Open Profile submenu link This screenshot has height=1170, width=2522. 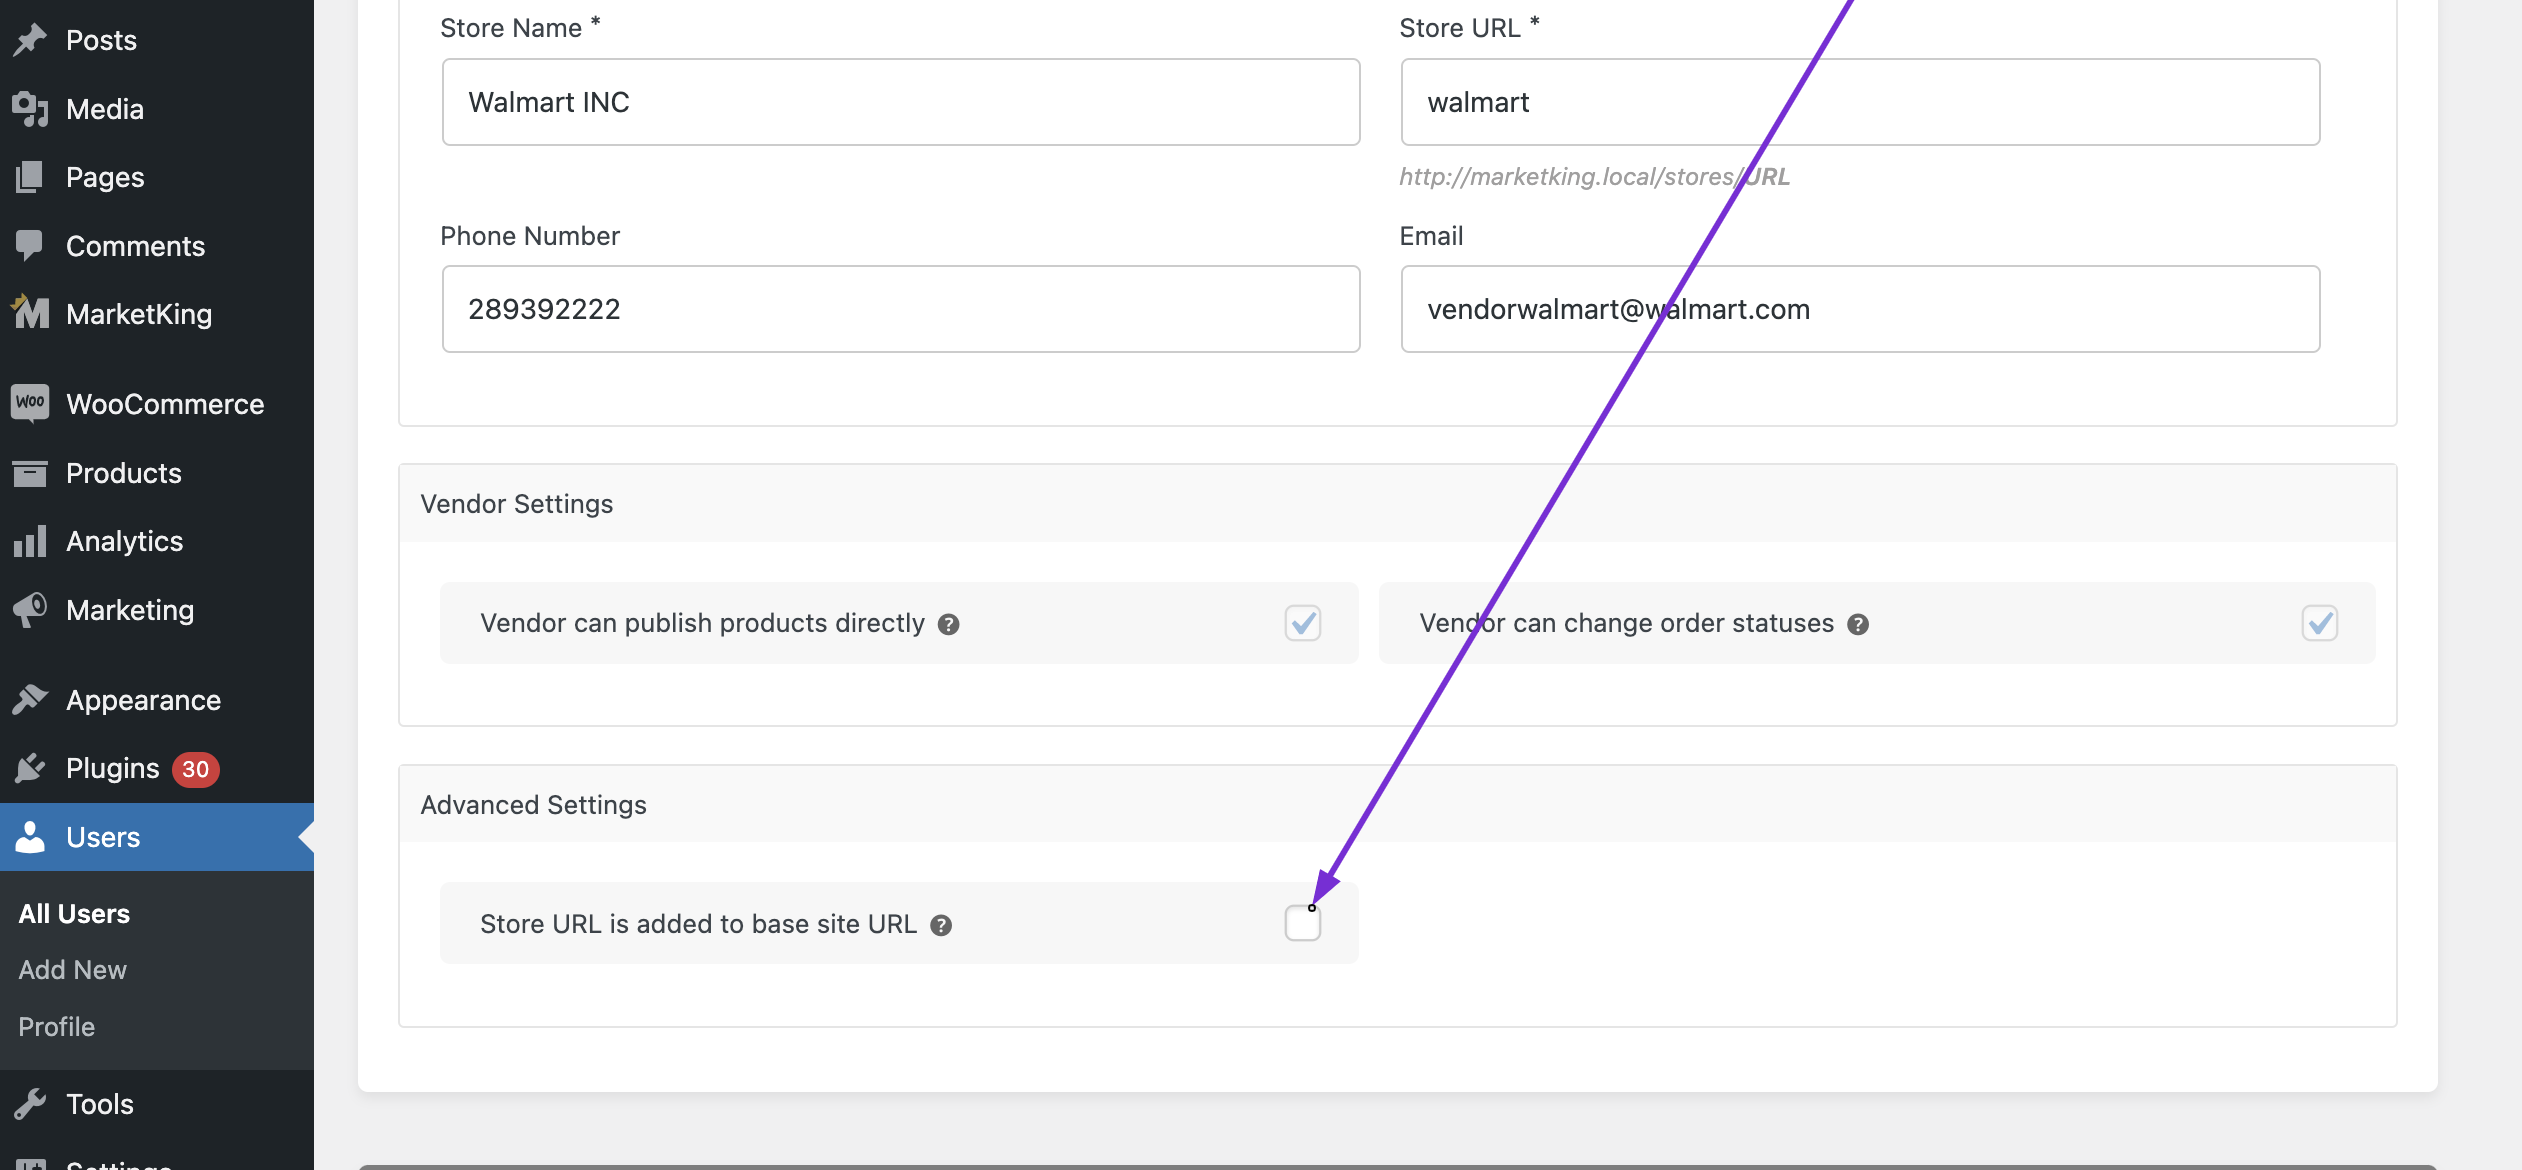coord(56,1026)
